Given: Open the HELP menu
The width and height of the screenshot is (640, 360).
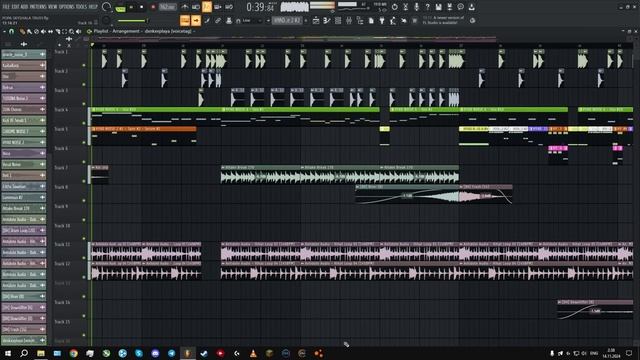Looking at the screenshot, I should [93, 7].
